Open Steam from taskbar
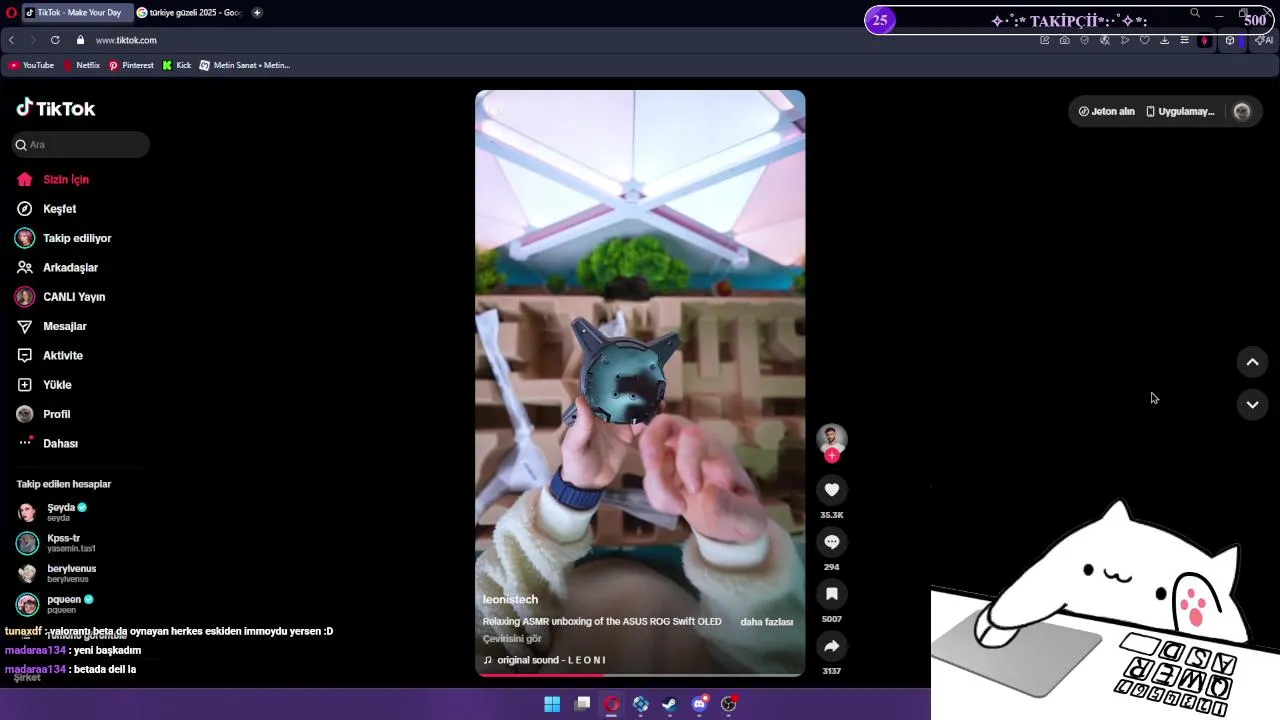 (669, 704)
